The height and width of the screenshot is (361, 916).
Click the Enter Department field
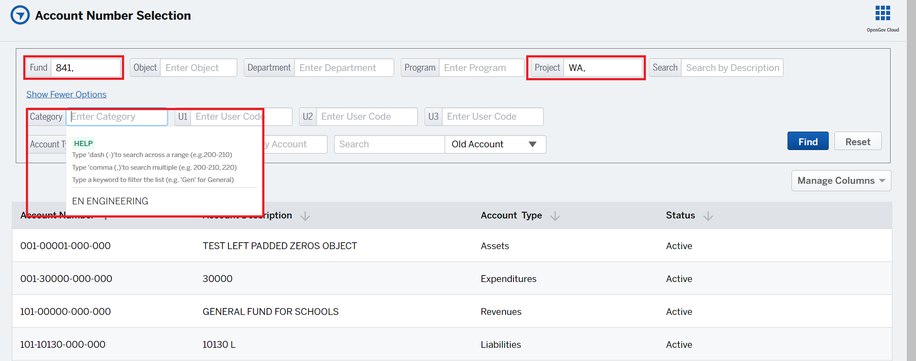pyautogui.click(x=344, y=68)
